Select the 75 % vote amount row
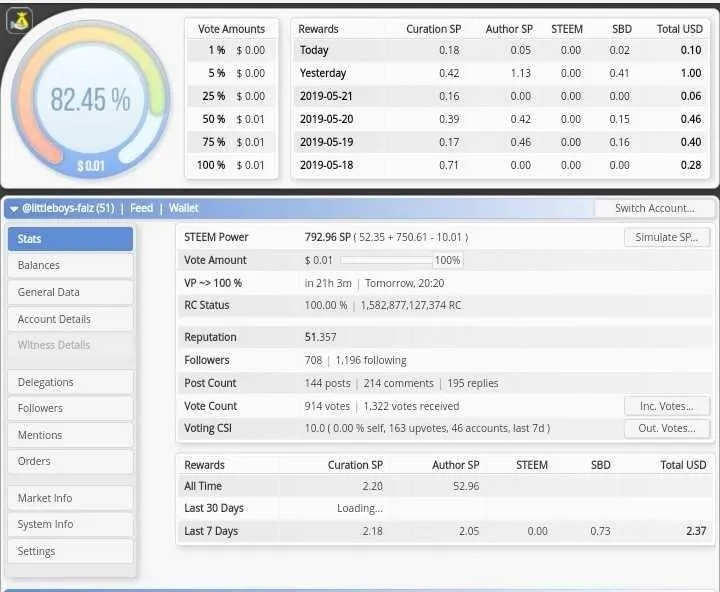 pos(231,142)
